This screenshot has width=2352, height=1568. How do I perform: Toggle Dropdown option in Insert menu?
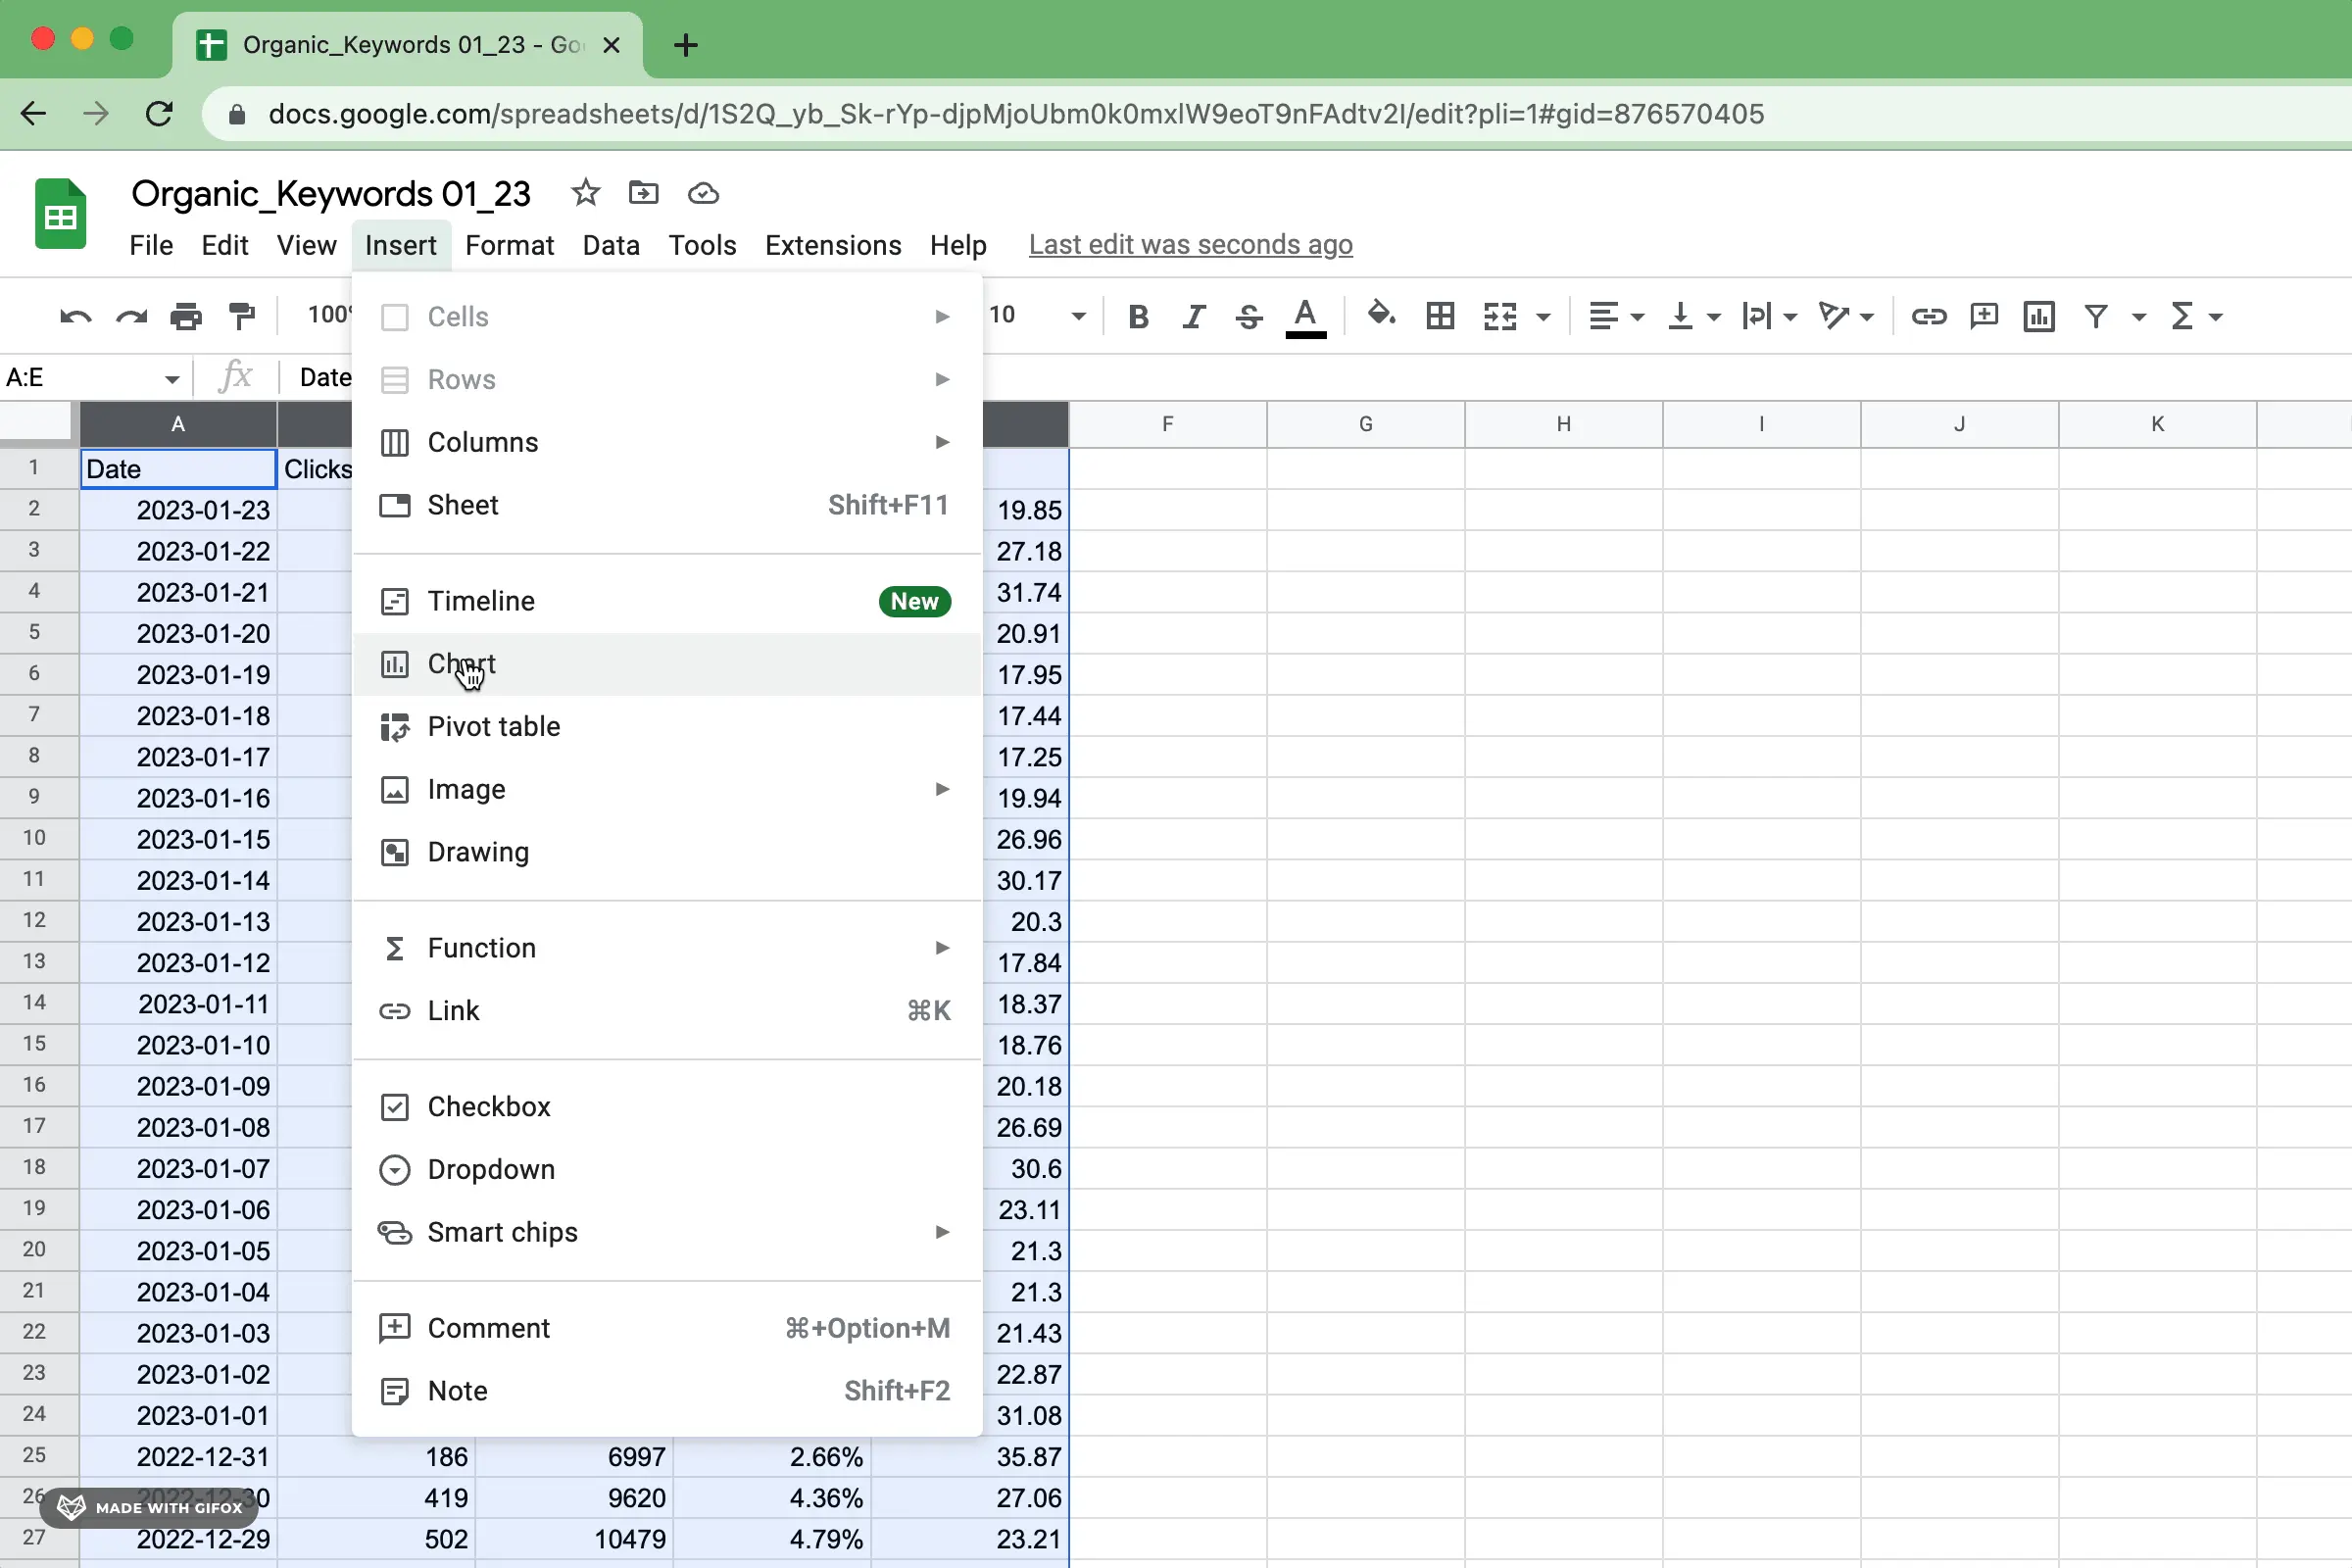492,1167
